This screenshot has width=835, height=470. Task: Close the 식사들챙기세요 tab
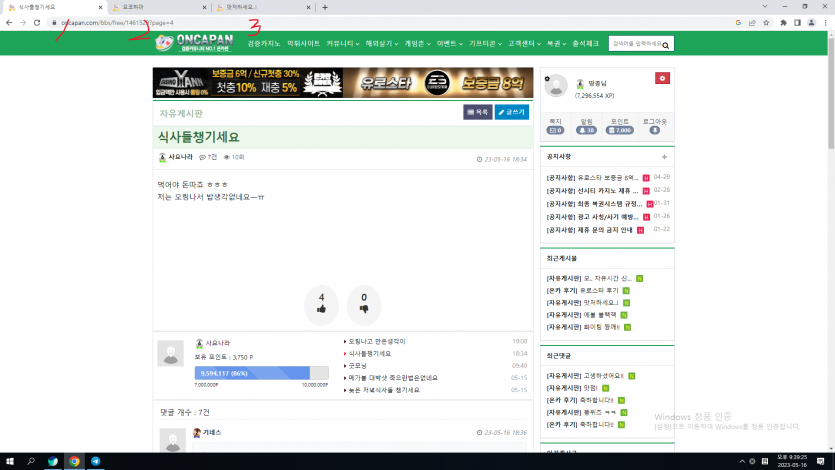[x=100, y=7]
